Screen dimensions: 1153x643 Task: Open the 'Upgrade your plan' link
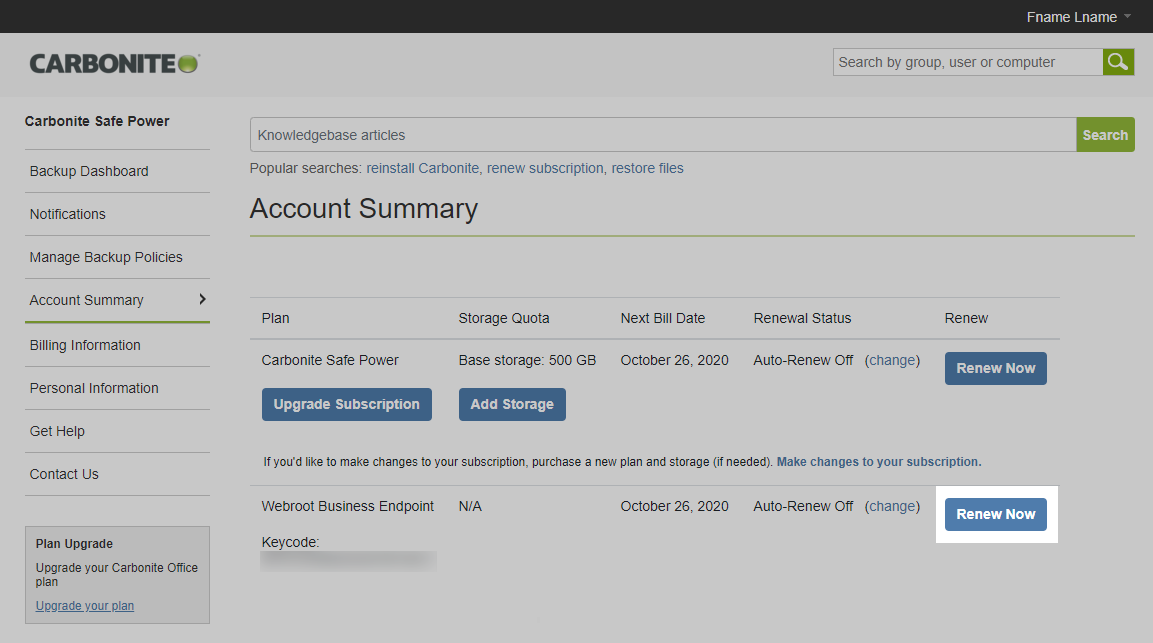[x=84, y=606]
